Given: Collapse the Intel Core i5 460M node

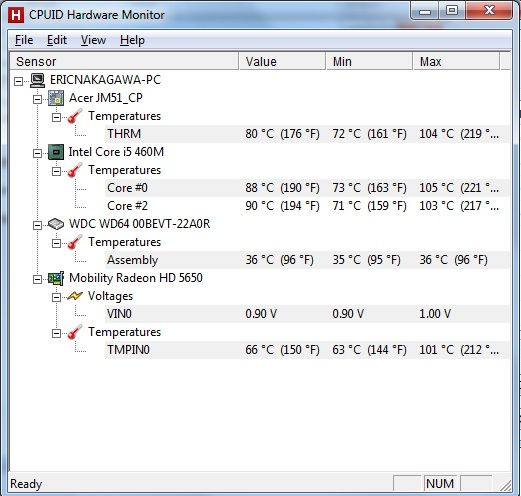Looking at the screenshot, I should pyautogui.click(x=37, y=153).
